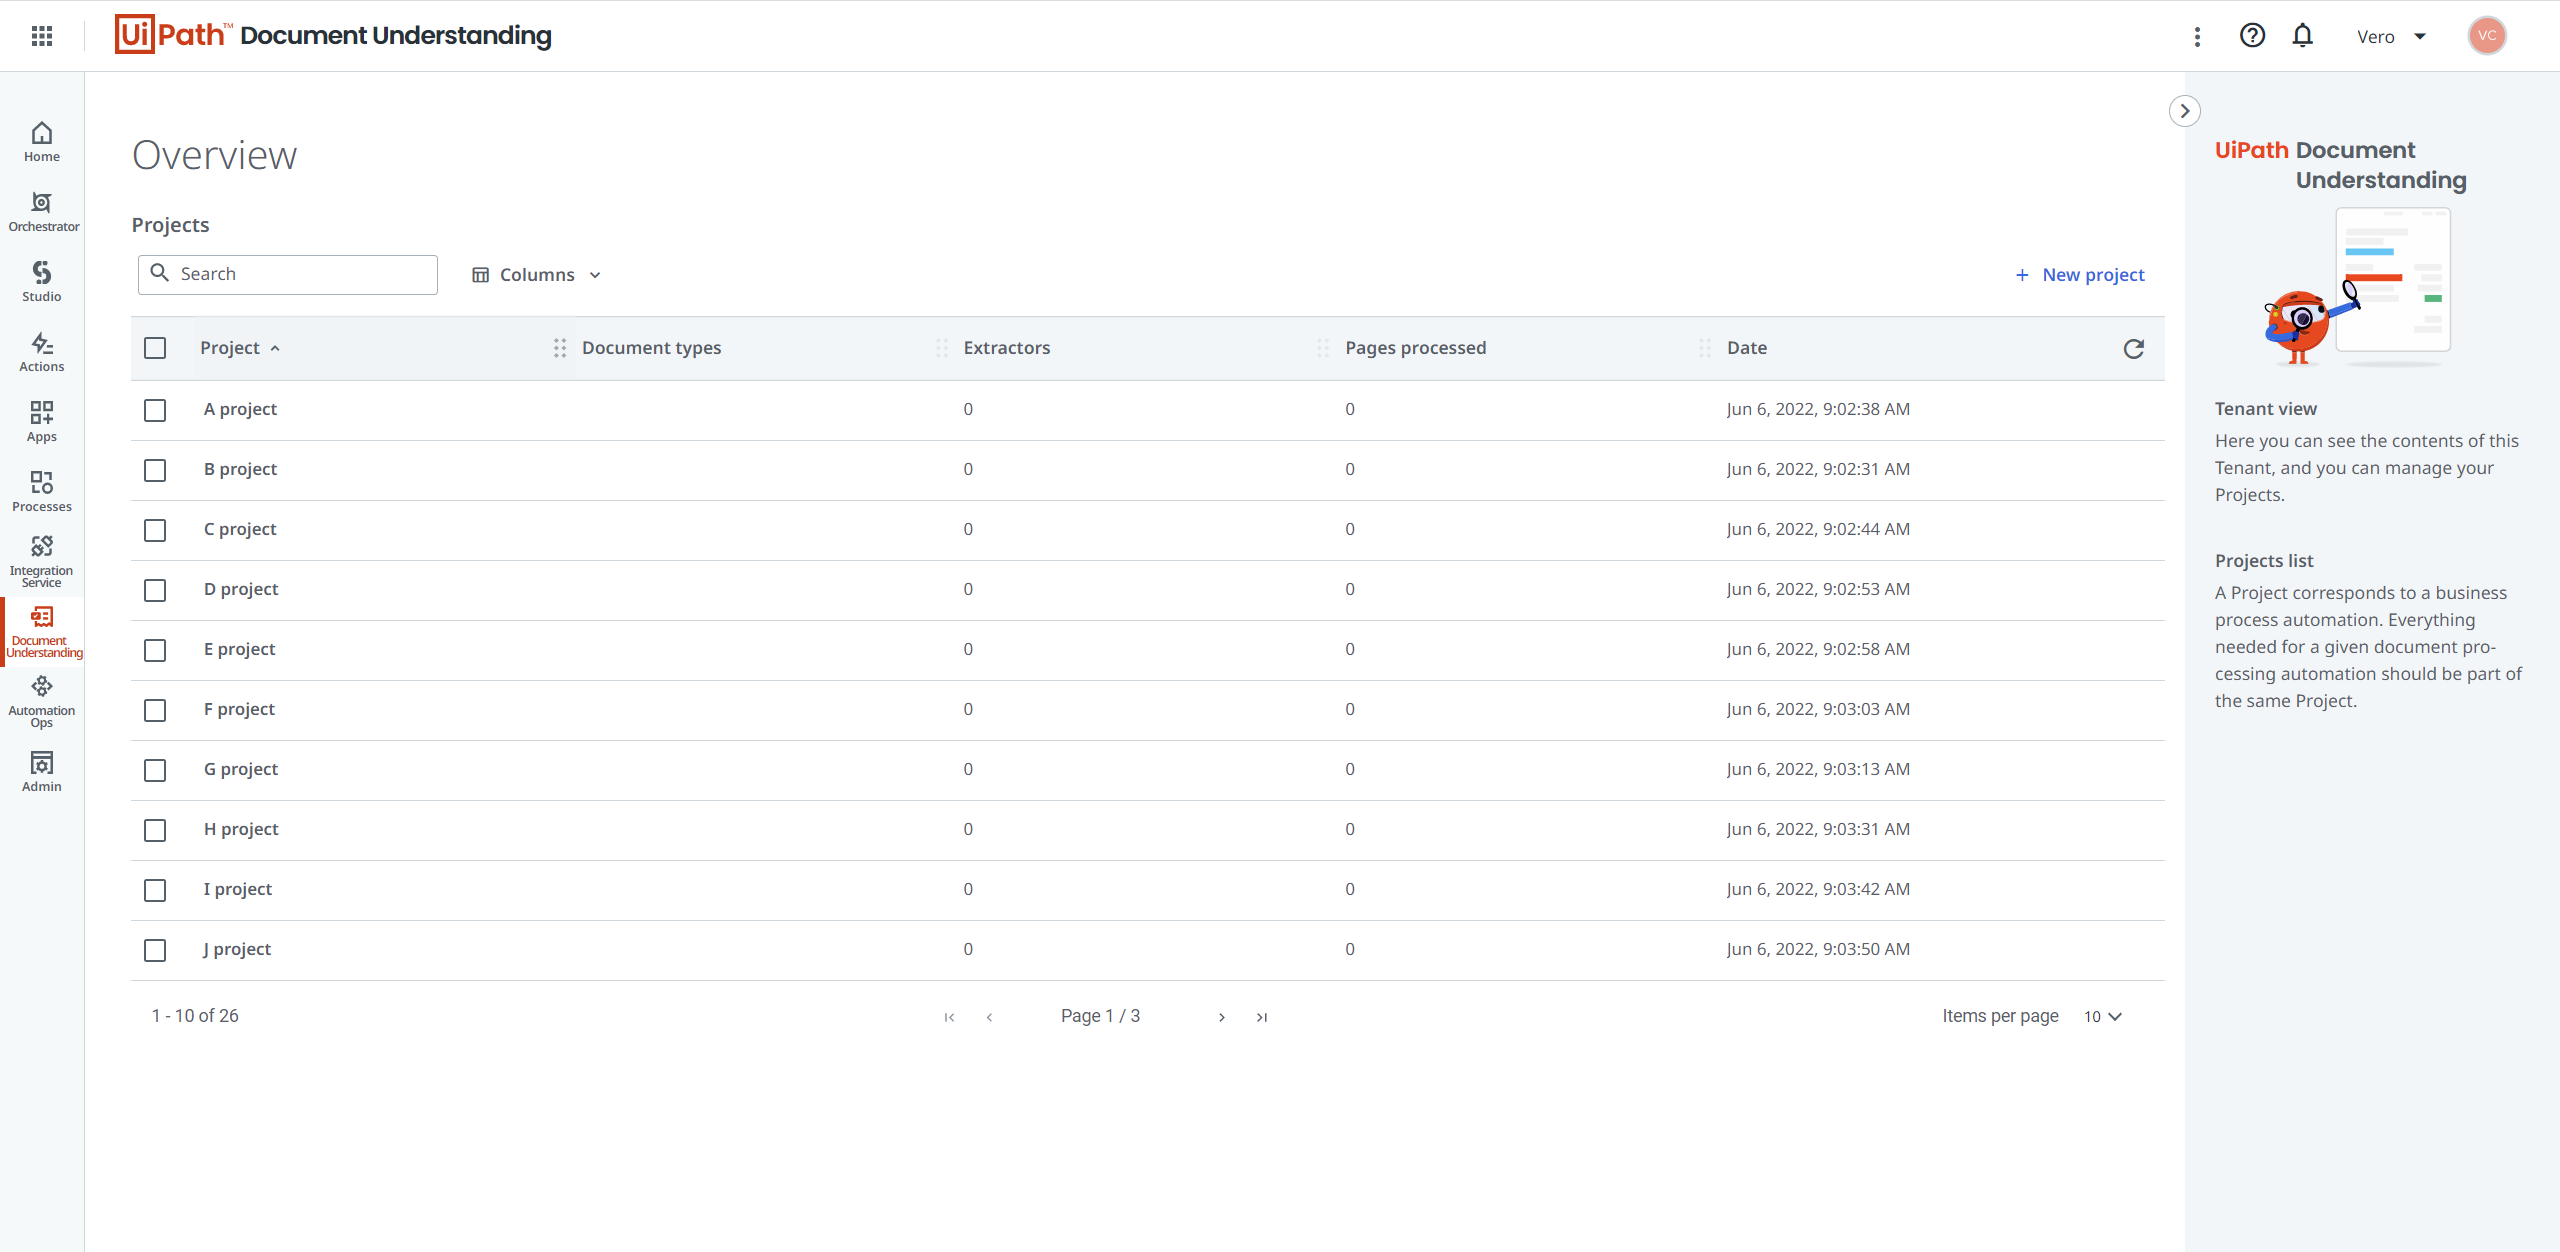Open the VC user avatar menu
This screenshot has width=2560, height=1252.
pyautogui.click(x=2487, y=36)
